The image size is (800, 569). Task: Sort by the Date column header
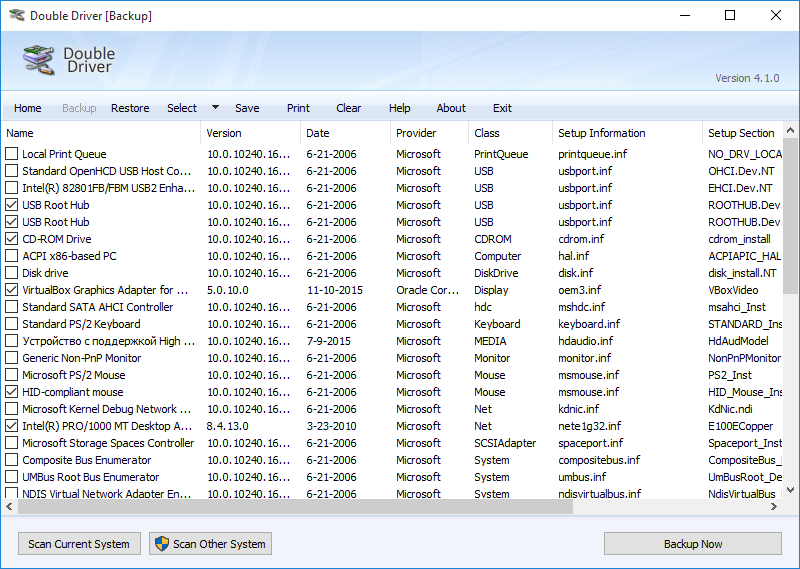tap(345, 133)
